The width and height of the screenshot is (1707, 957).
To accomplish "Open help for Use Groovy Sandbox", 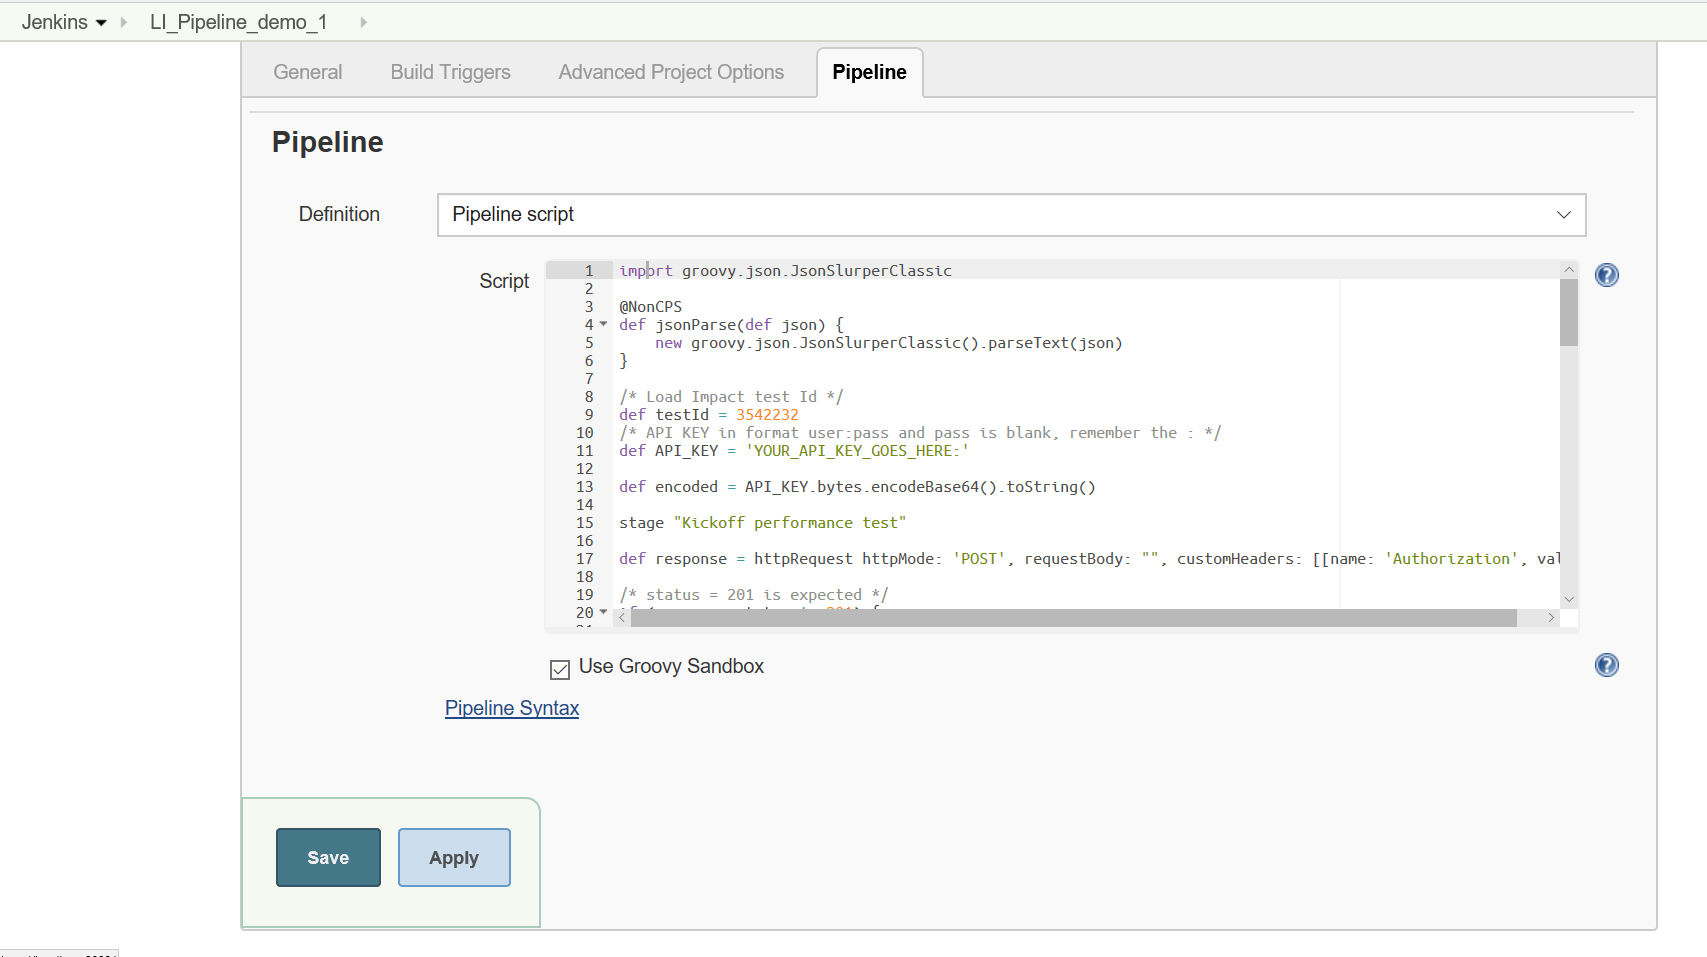I will click(x=1606, y=665).
